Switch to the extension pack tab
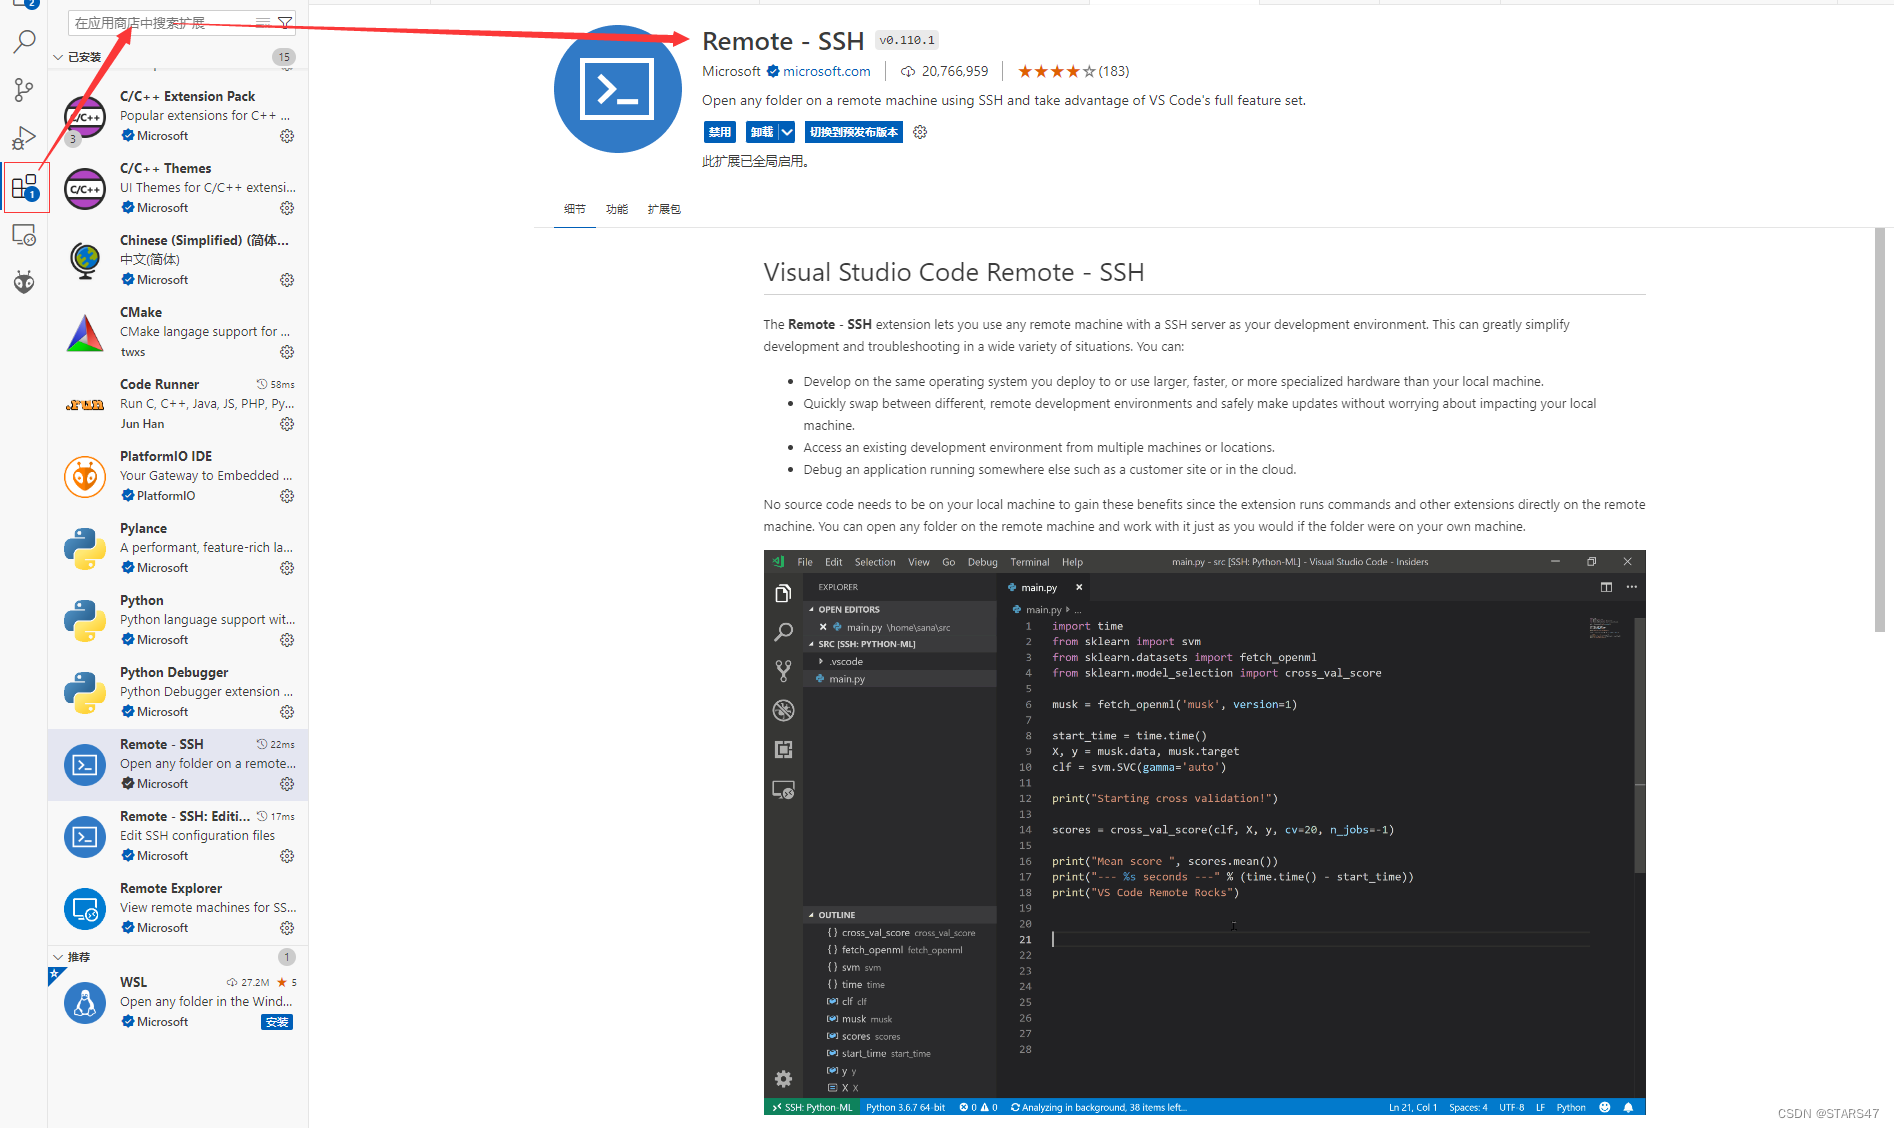The image size is (1894, 1128). [664, 209]
